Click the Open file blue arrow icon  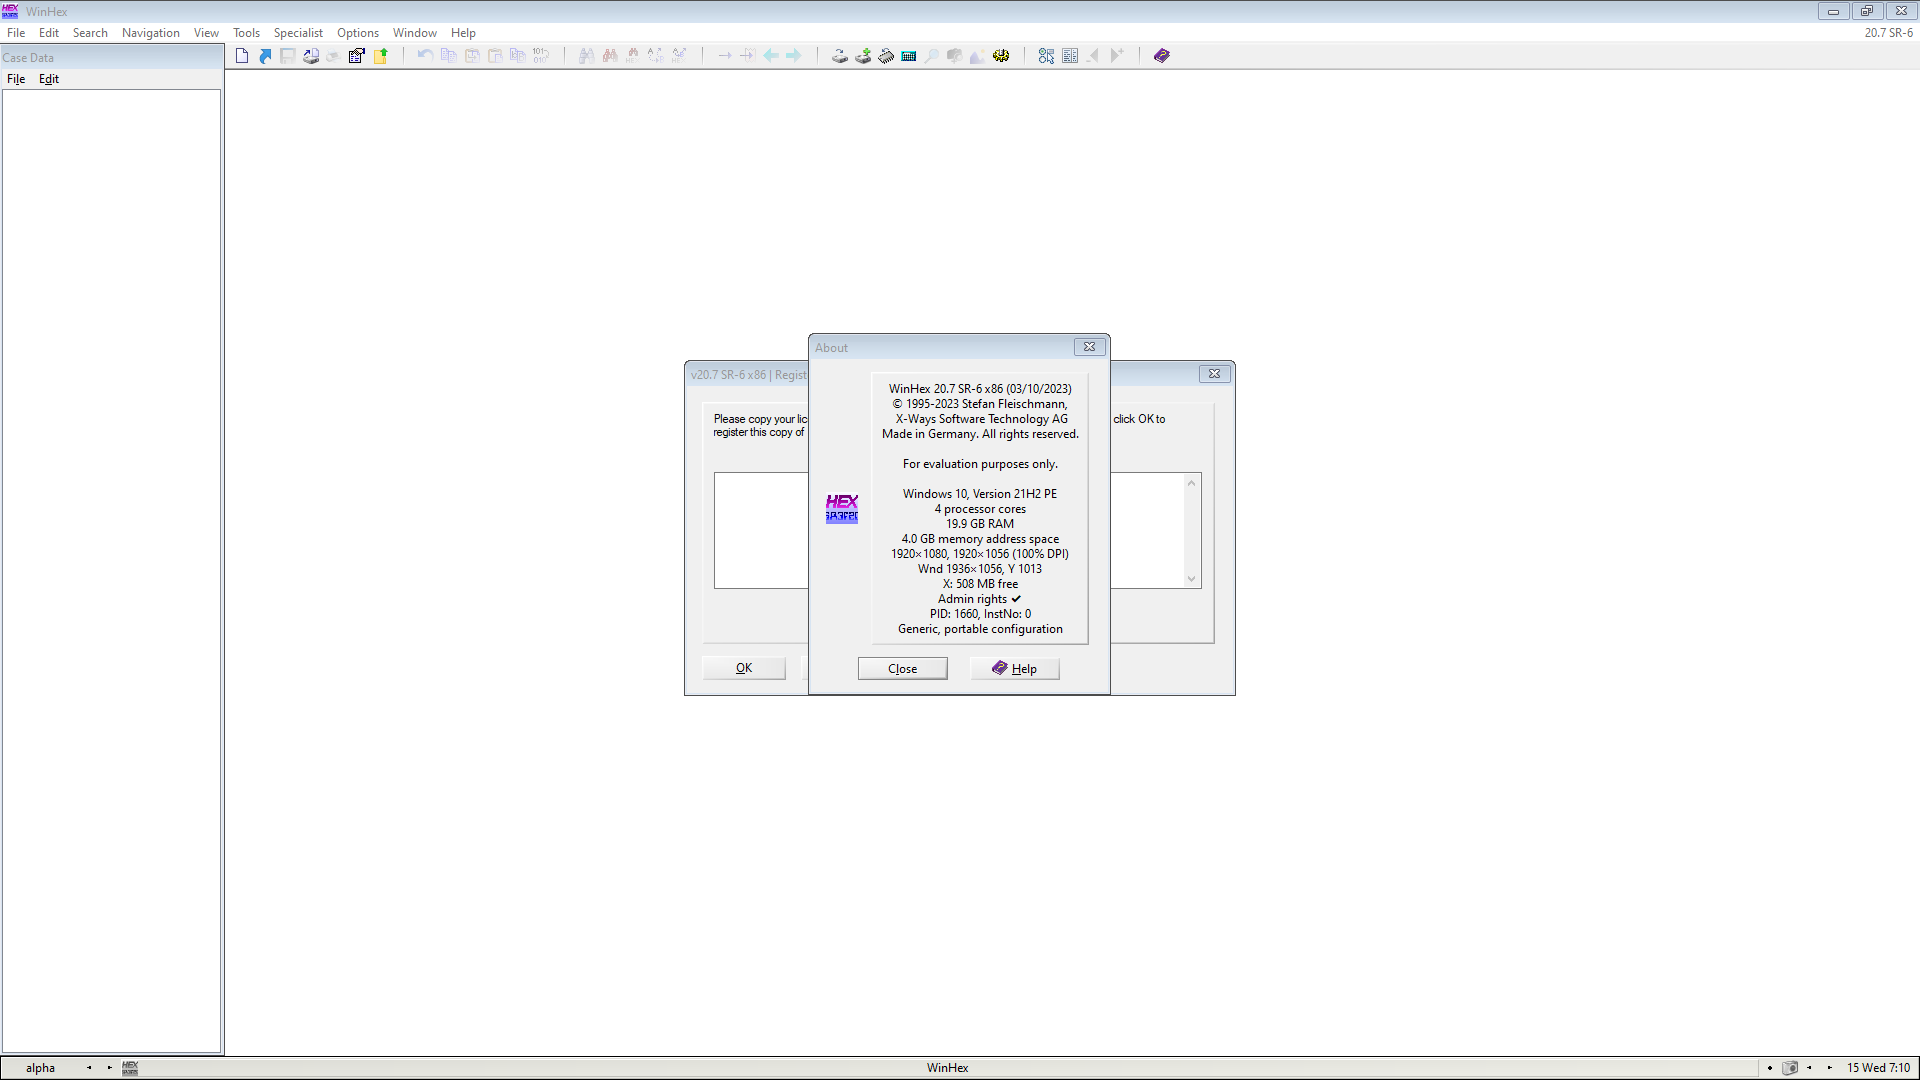tap(265, 56)
